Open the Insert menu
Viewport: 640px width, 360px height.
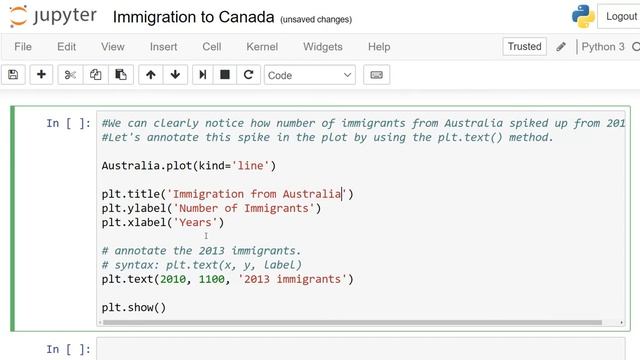pos(163,47)
